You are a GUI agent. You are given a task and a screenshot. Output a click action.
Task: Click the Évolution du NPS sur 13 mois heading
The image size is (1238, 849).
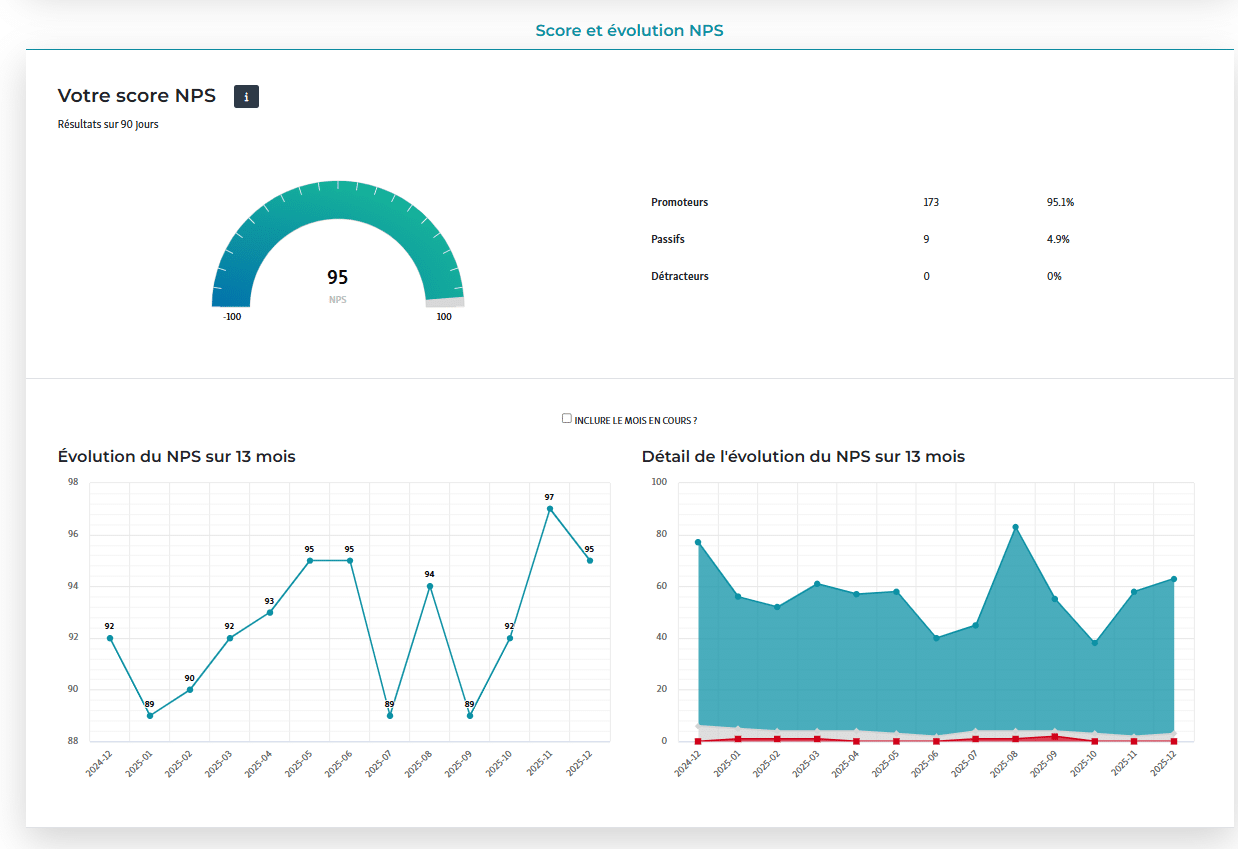pos(177,457)
